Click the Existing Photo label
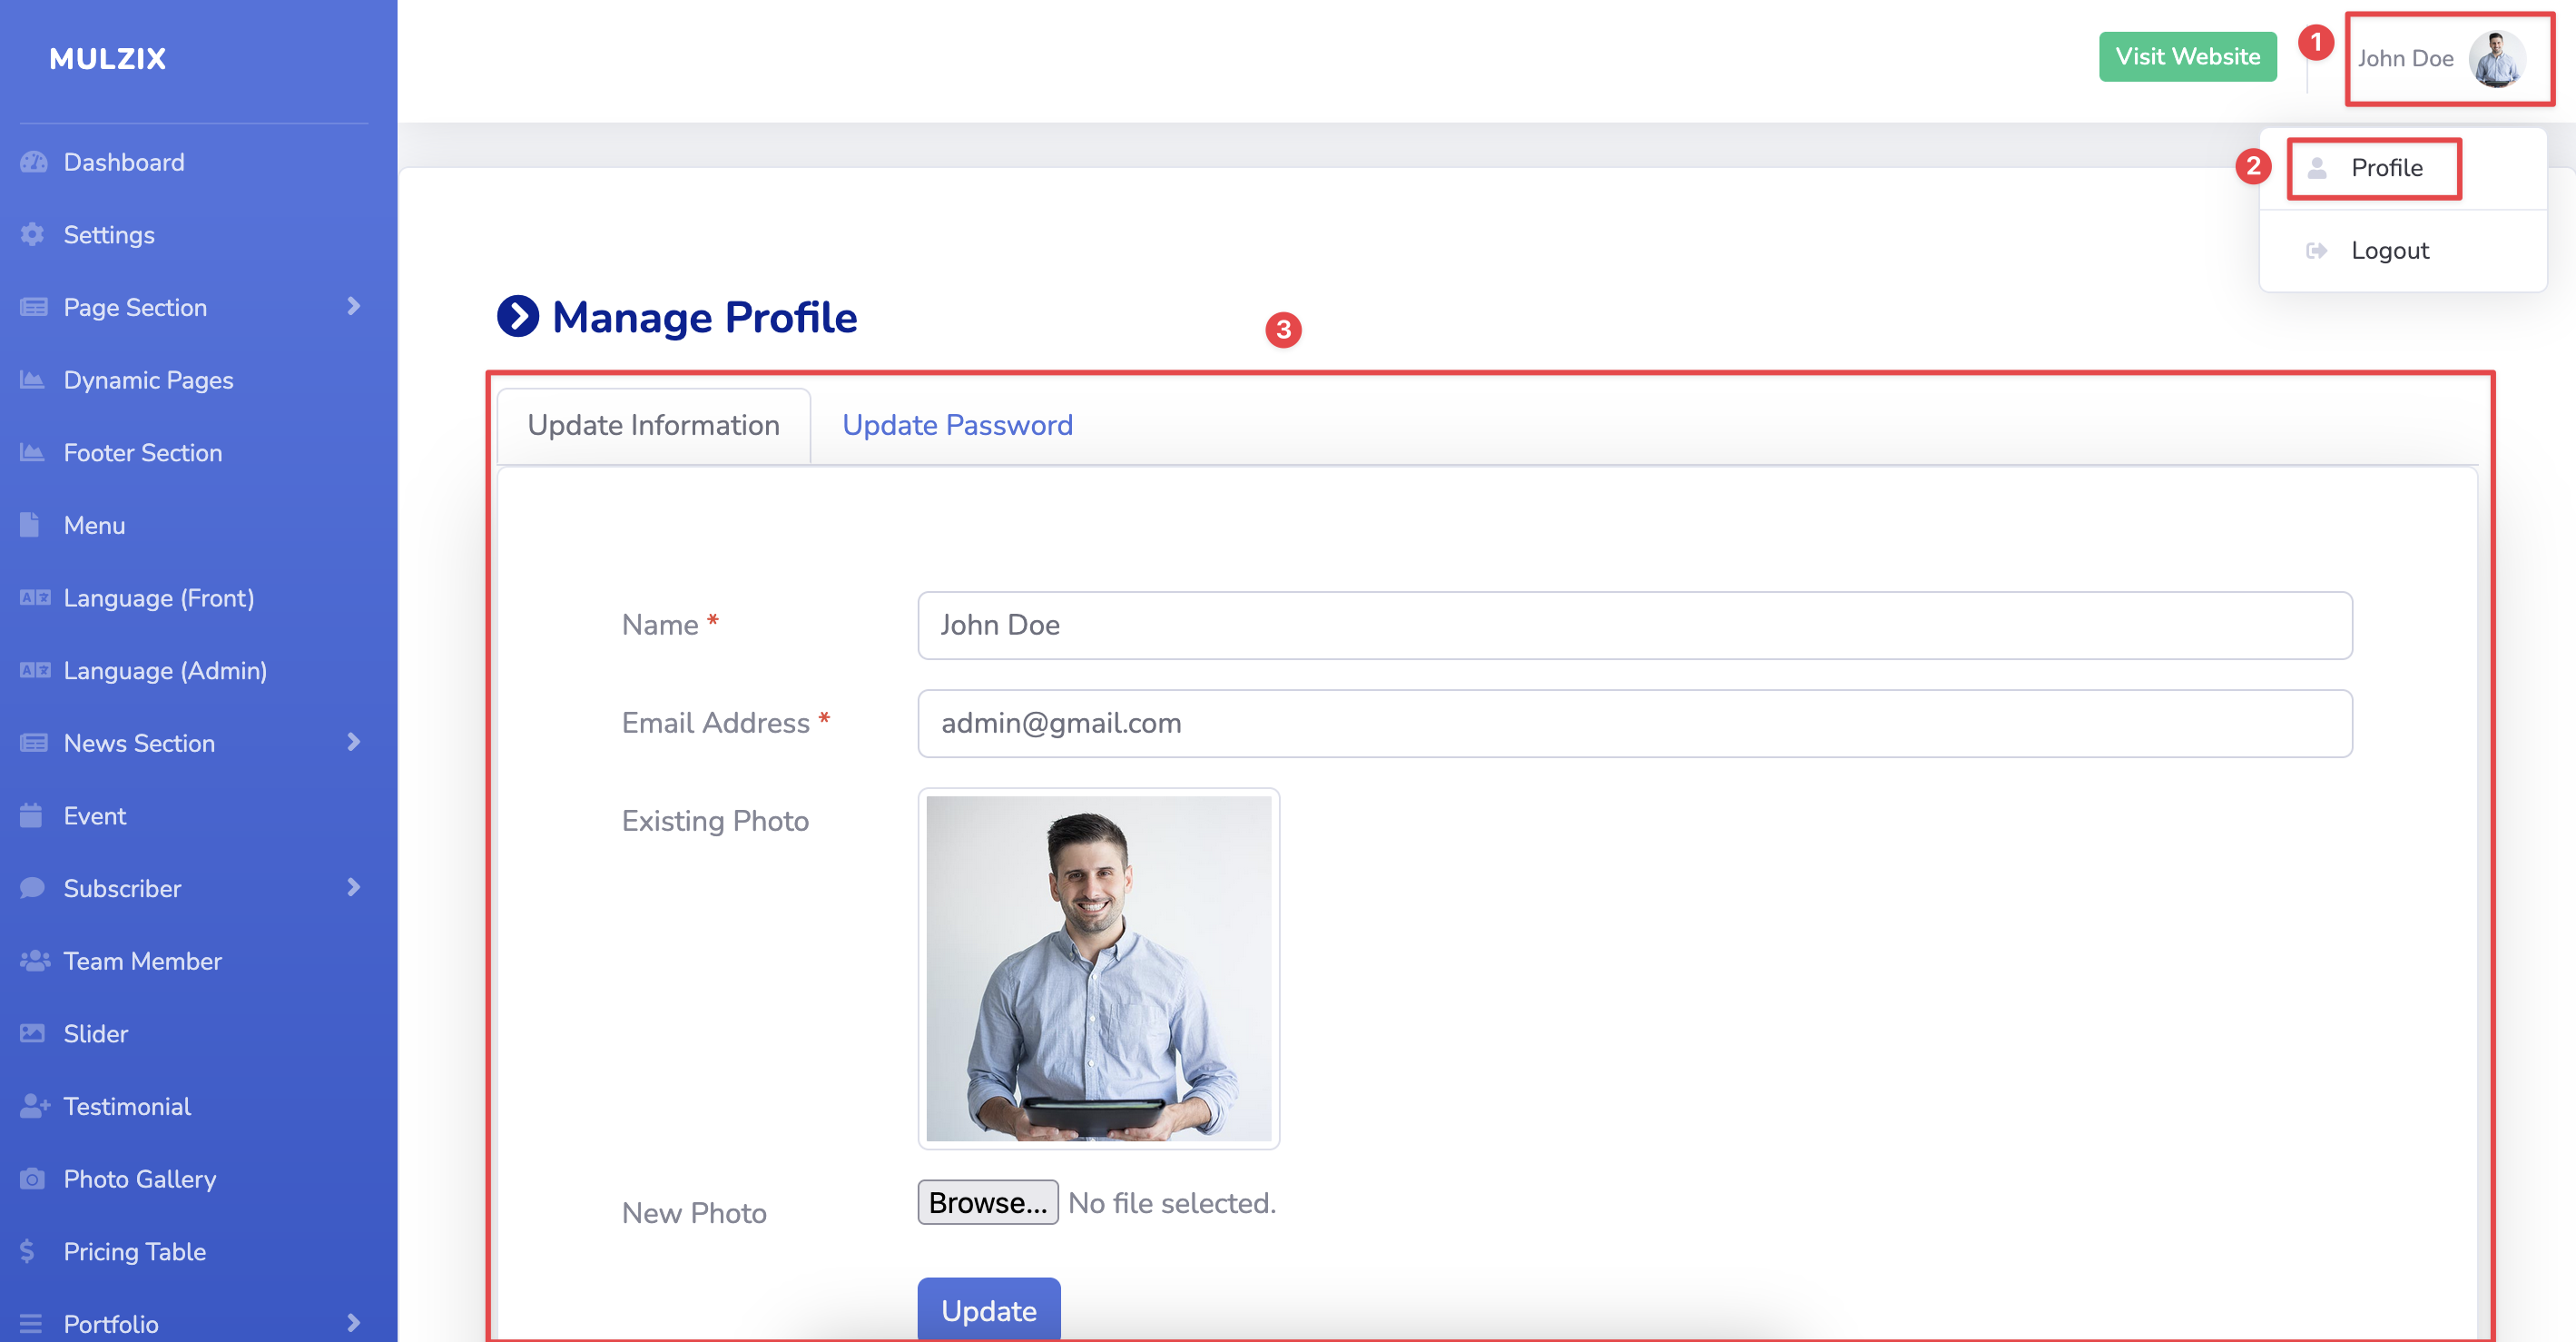The width and height of the screenshot is (2576, 1342). 715,820
